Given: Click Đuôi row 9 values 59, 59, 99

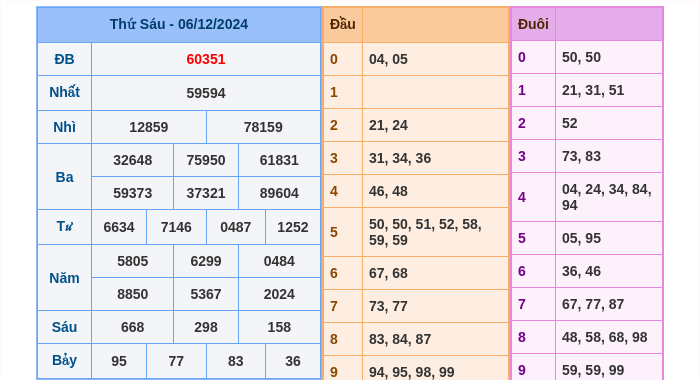Looking at the screenshot, I should click(593, 371).
